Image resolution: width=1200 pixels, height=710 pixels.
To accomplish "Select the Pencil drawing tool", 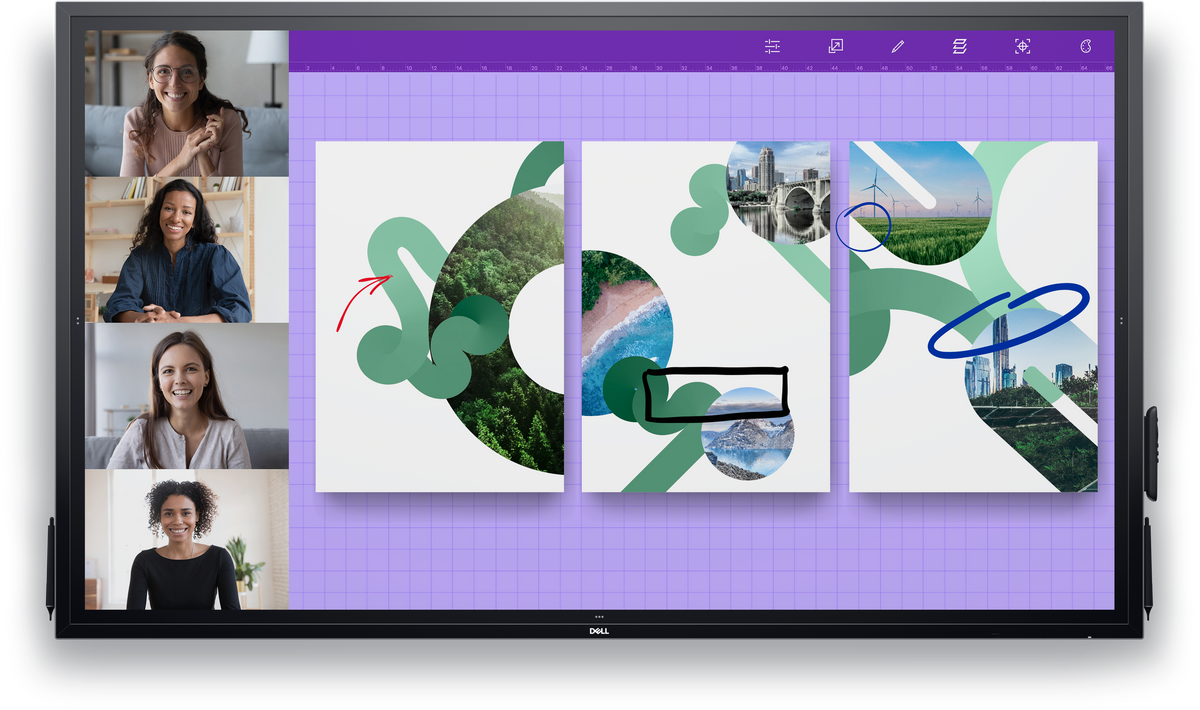I will 897,46.
